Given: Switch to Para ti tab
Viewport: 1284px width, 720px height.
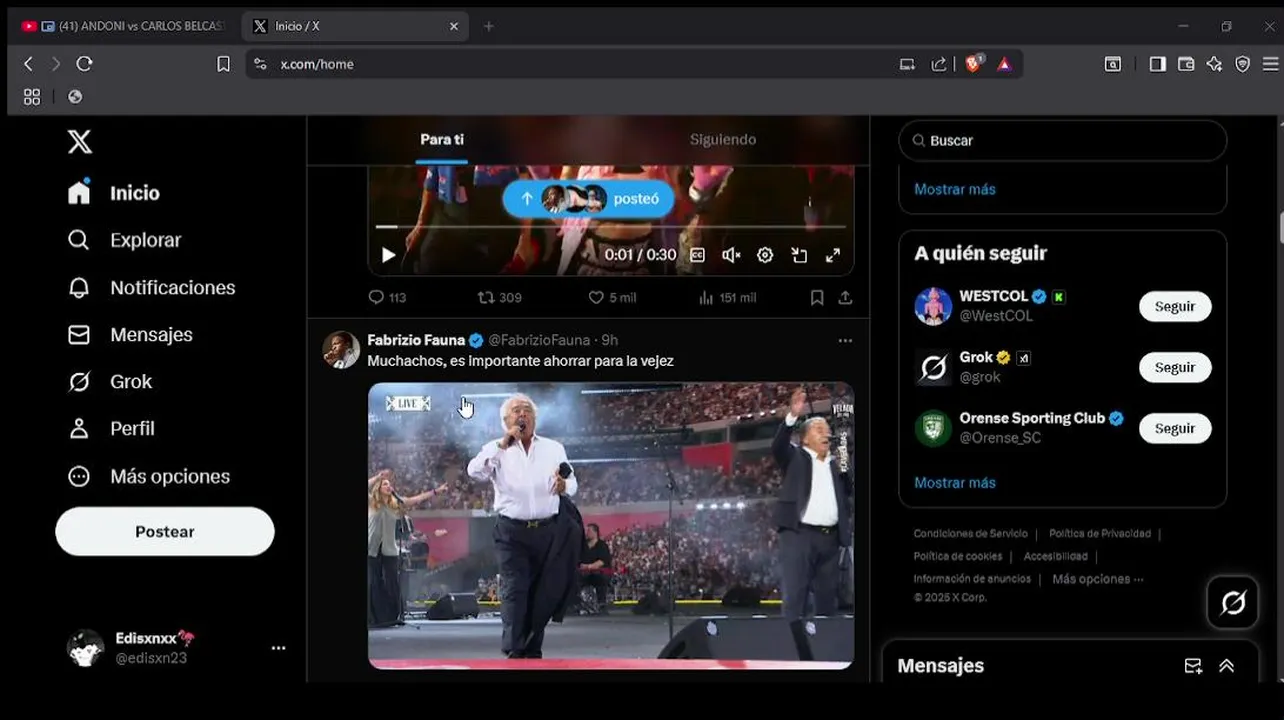Looking at the screenshot, I should [x=442, y=140].
